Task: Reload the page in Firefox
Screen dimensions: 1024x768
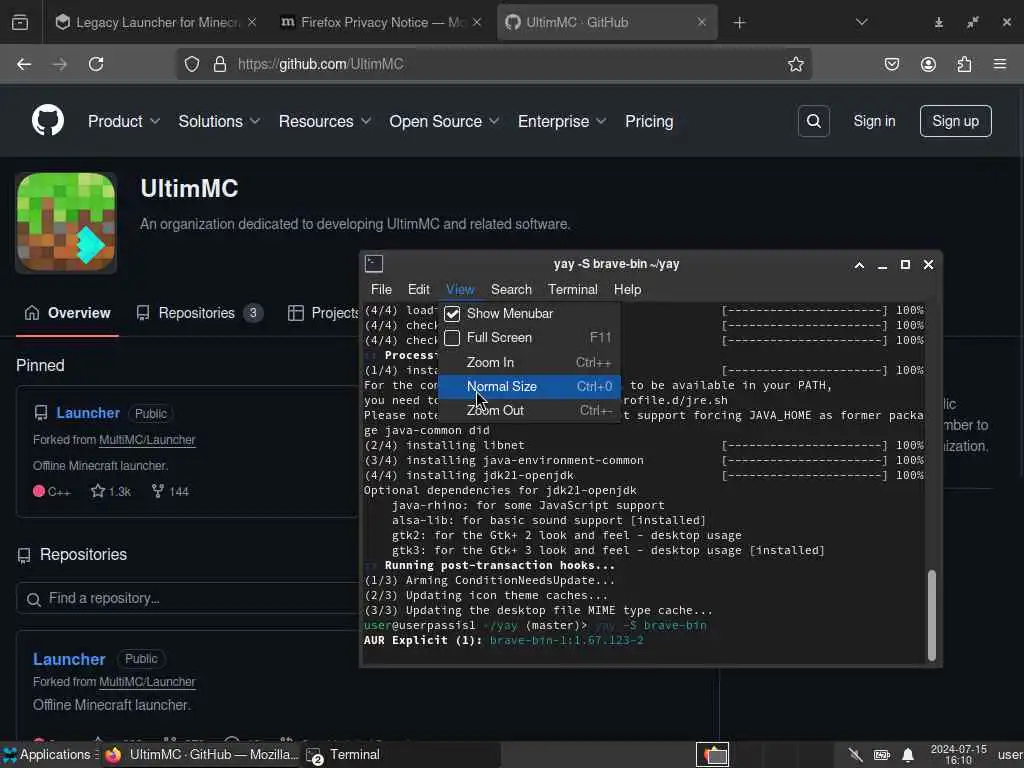Action: pos(96,64)
